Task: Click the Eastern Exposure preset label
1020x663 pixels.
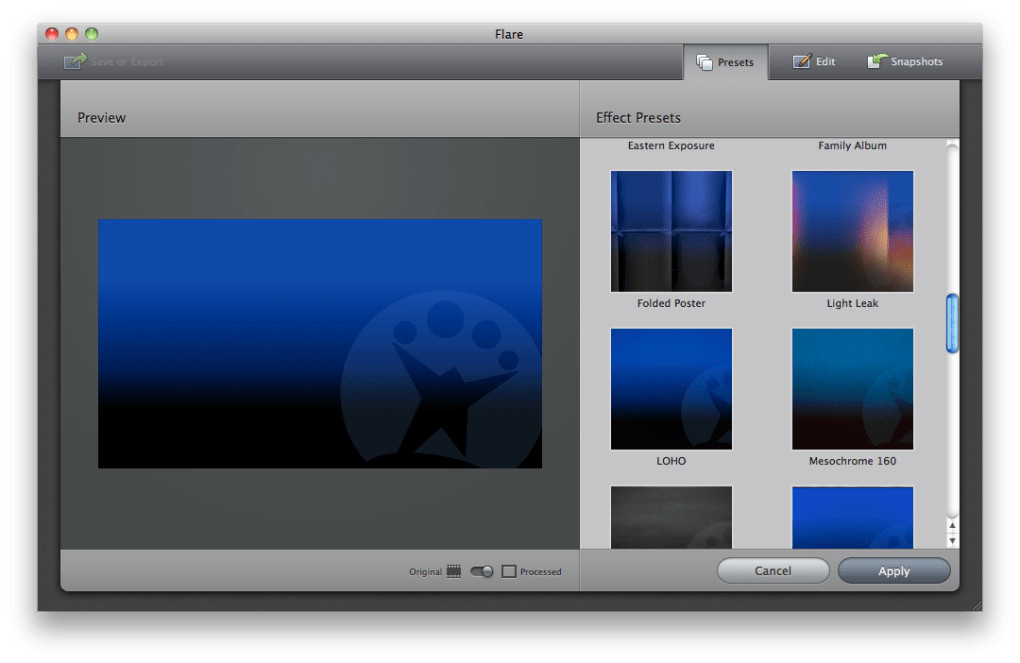Action: coord(671,146)
